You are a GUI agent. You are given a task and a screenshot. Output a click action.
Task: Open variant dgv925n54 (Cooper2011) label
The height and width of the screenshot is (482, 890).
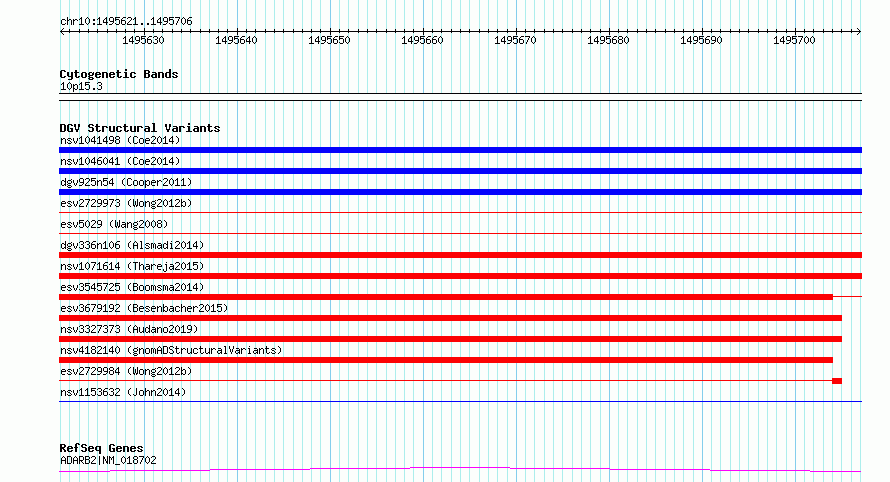point(126,182)
